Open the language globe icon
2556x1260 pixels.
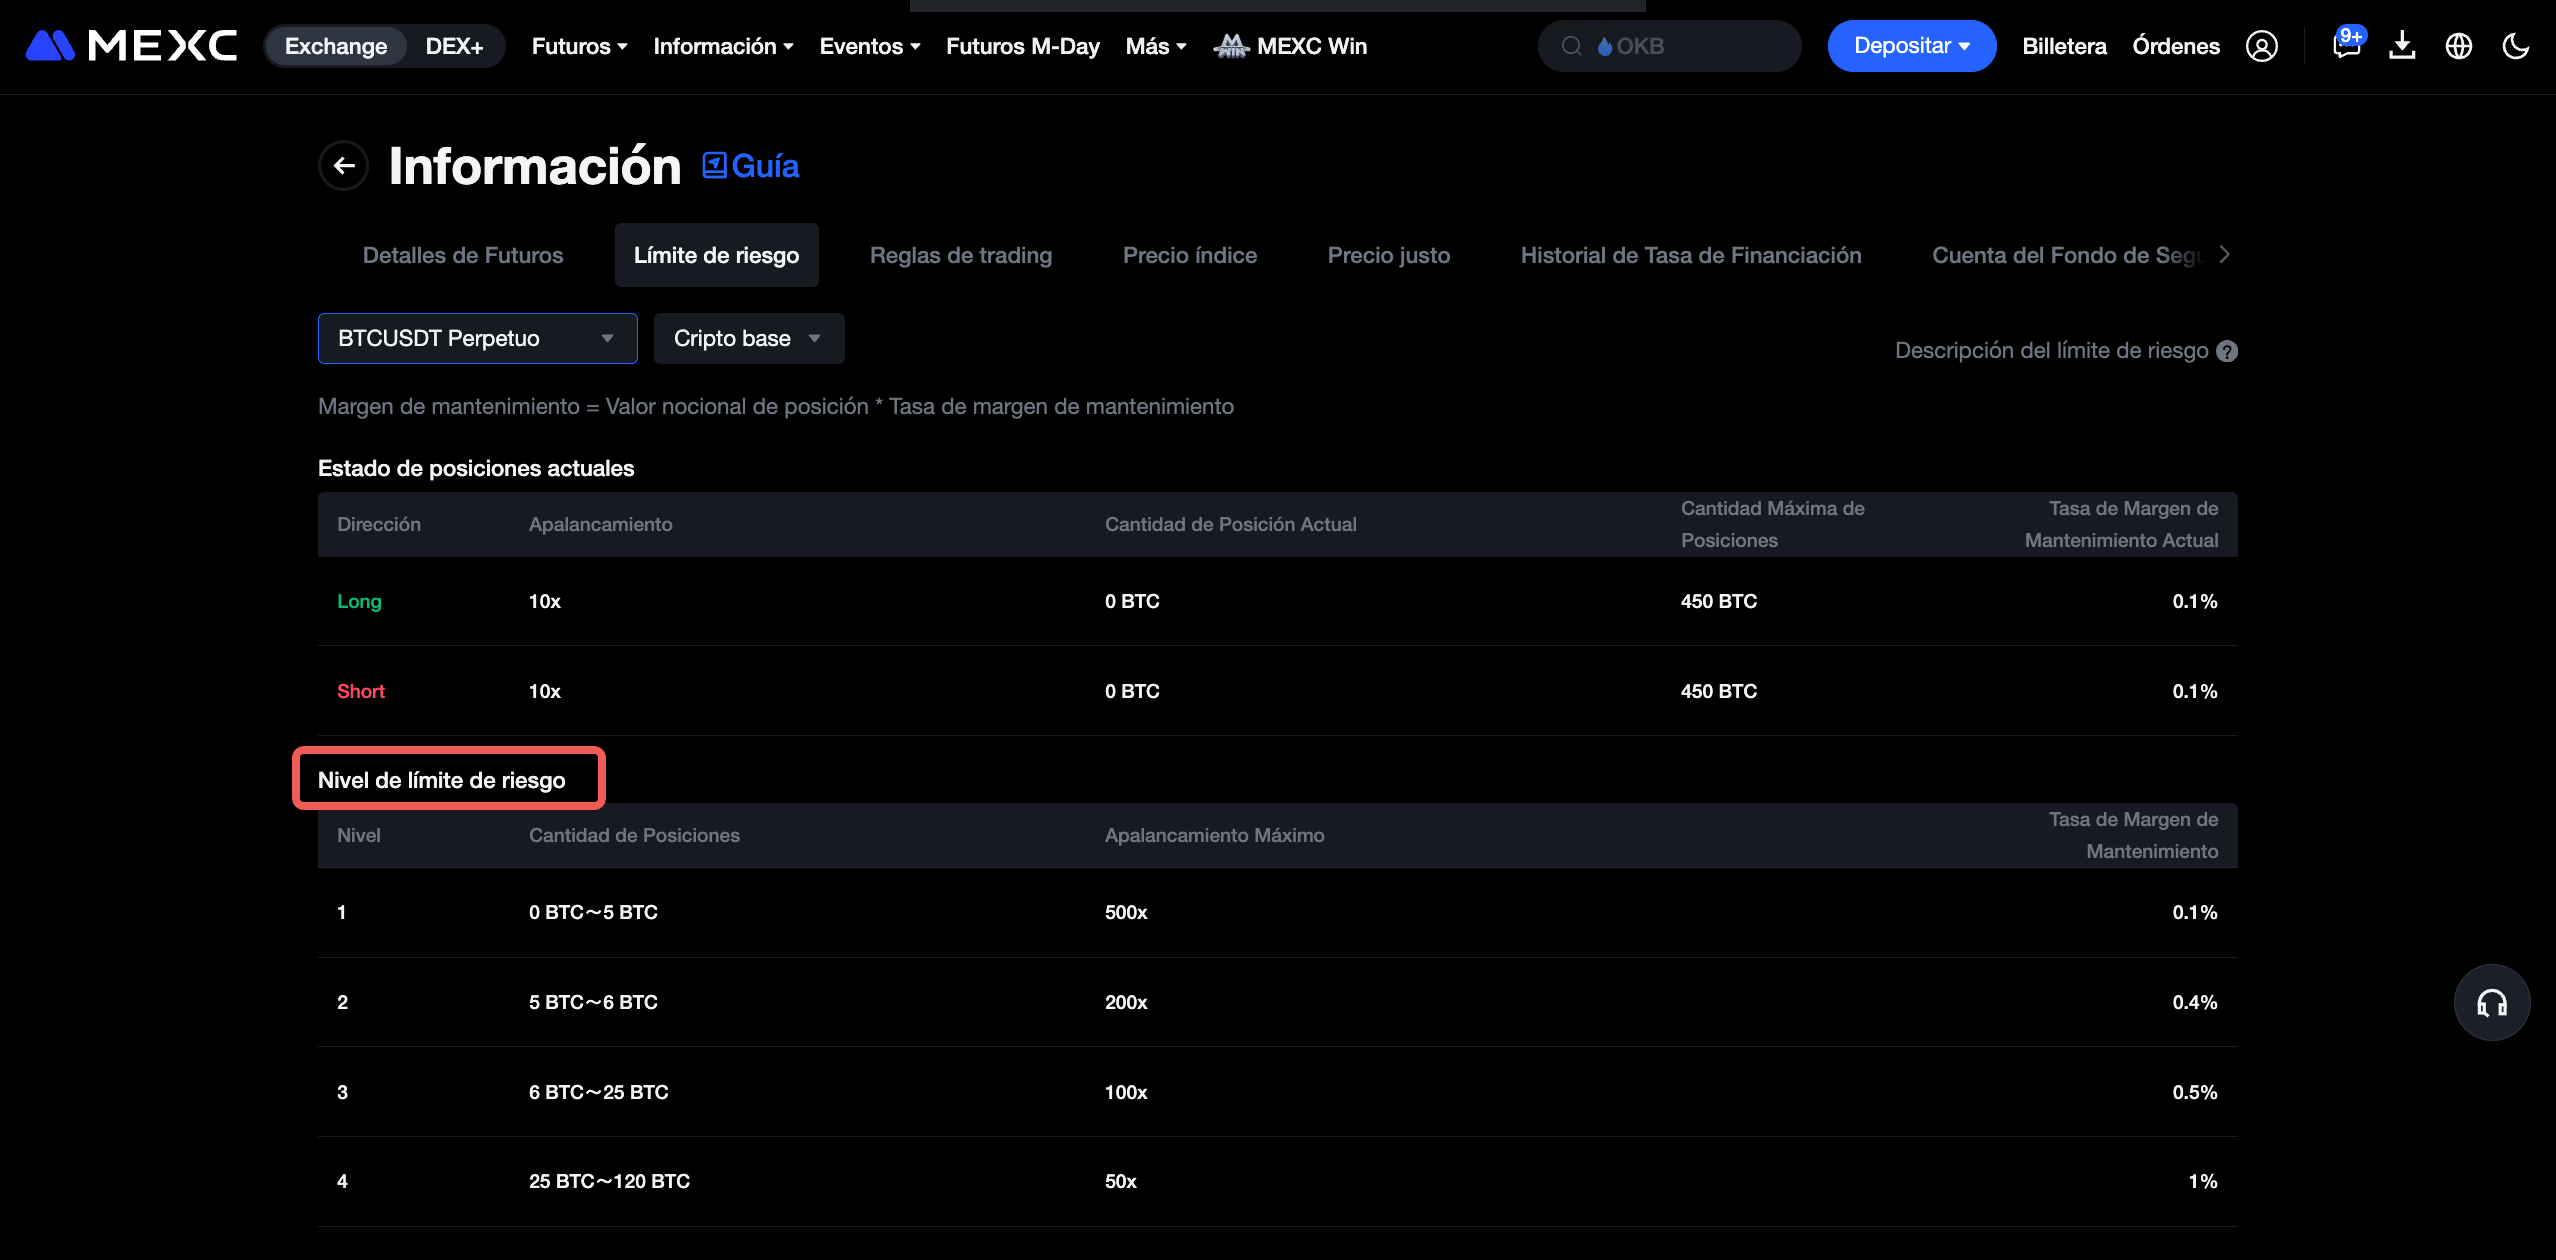tap(2459, 46)
